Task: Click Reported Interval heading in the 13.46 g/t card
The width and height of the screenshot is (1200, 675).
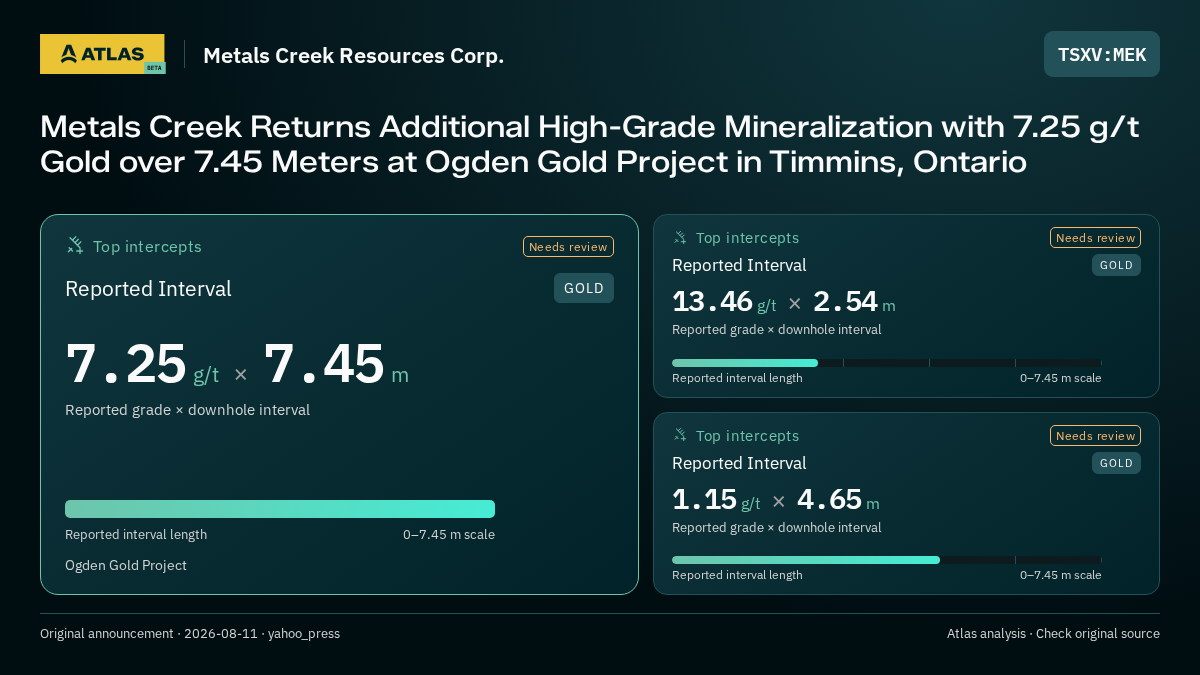Action: [x=739, y=265]
